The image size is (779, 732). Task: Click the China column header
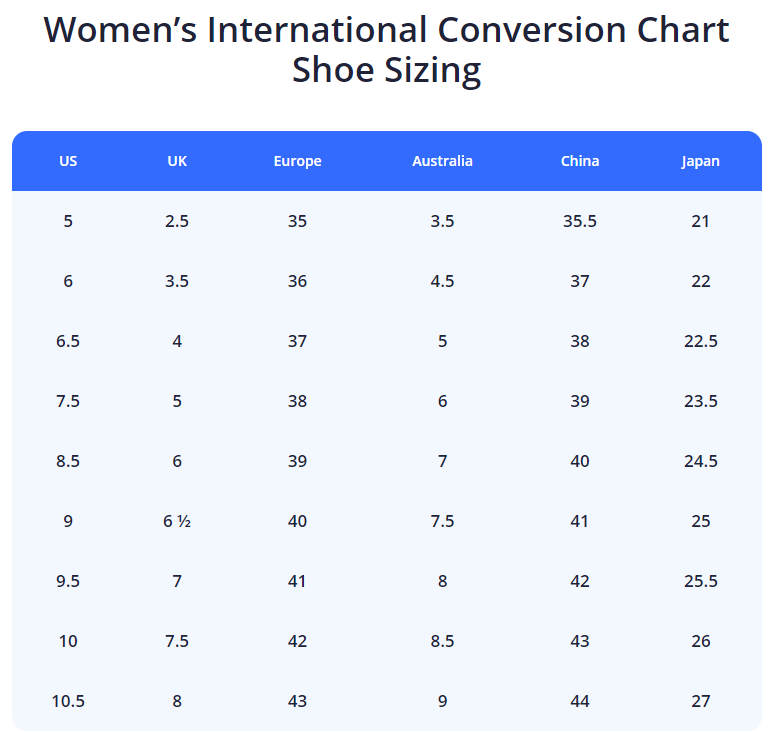[580, 161]
